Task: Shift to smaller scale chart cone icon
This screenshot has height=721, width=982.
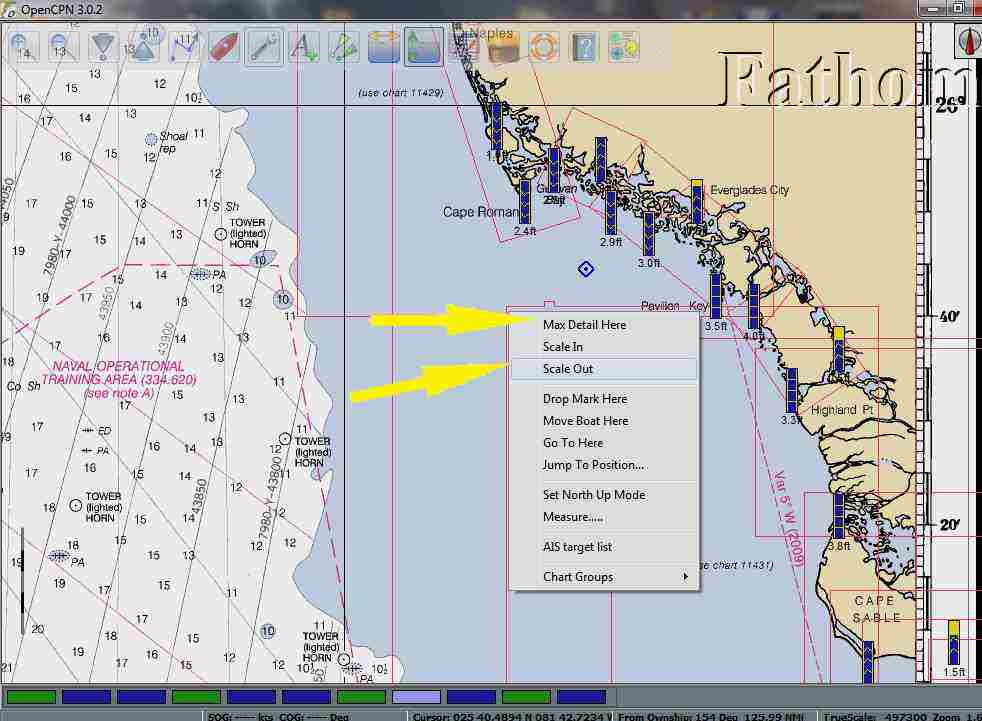Action: [x=143, y=46]
